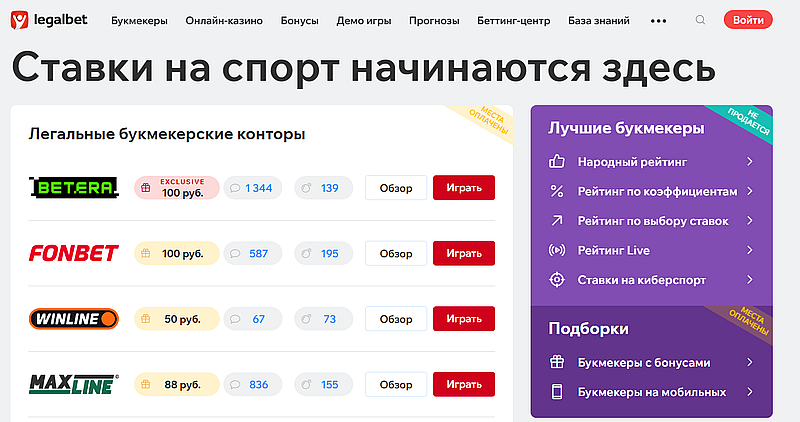Click the percent icon for Рейтинг по коэффициентам
This screenshot has height=422, width=800.
pyautogui.click(x=557, y=191)
